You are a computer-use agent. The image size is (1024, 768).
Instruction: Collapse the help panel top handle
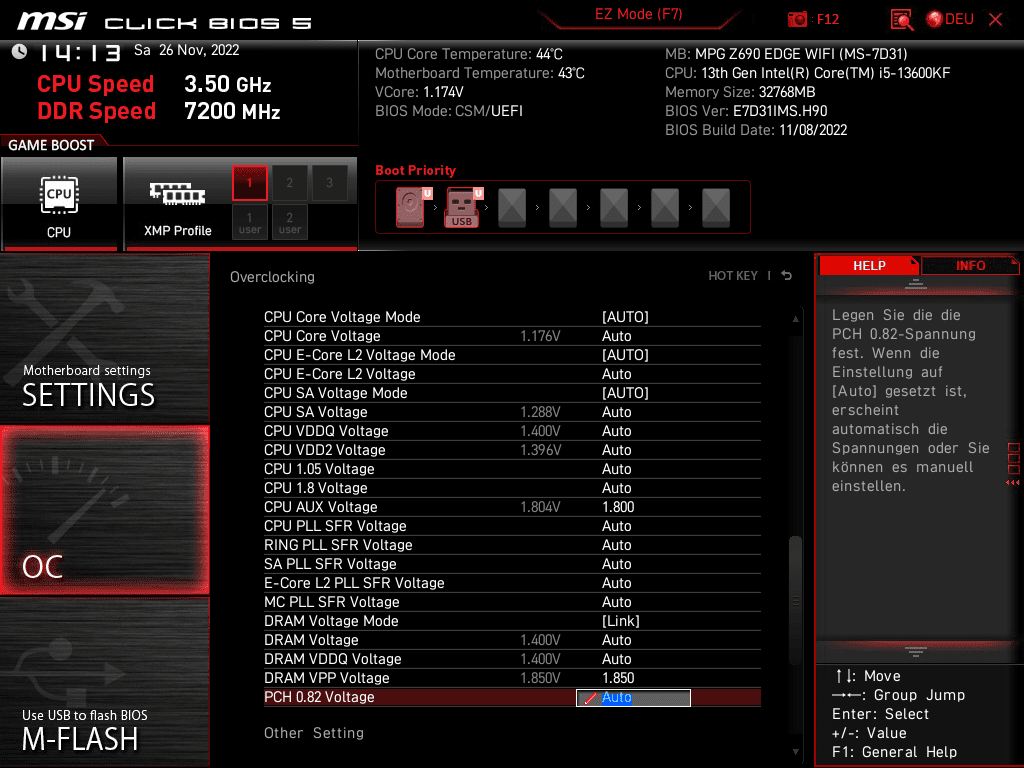coord(915,283)
